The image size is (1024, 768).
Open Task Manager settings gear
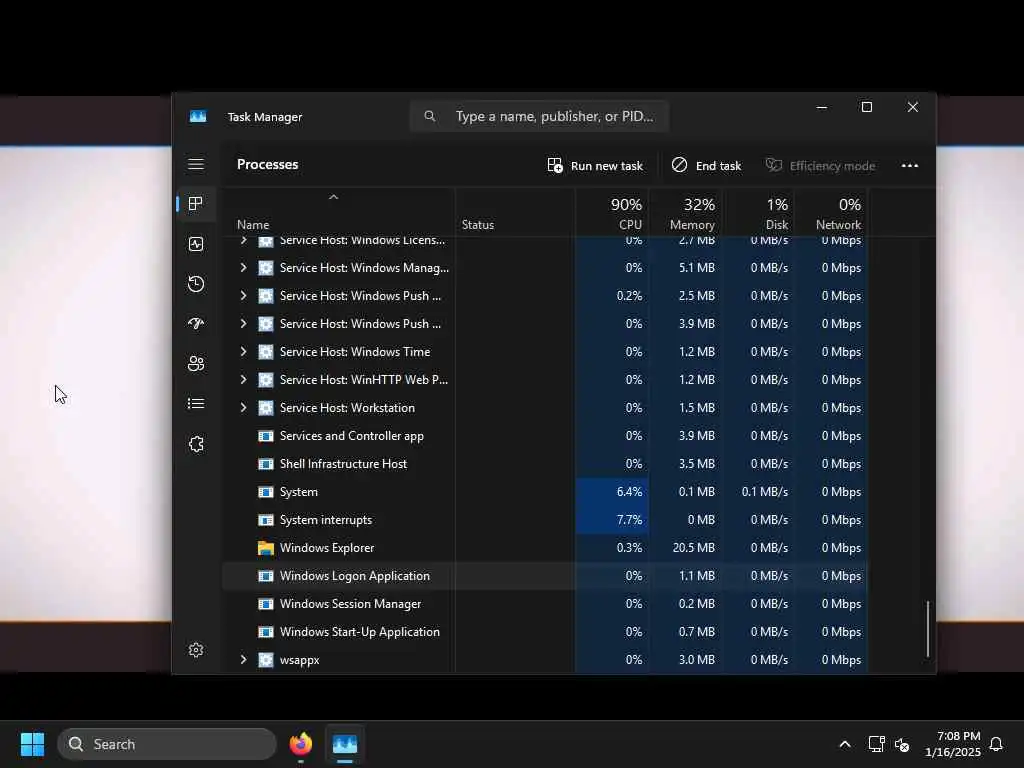(x=196, y=650)
